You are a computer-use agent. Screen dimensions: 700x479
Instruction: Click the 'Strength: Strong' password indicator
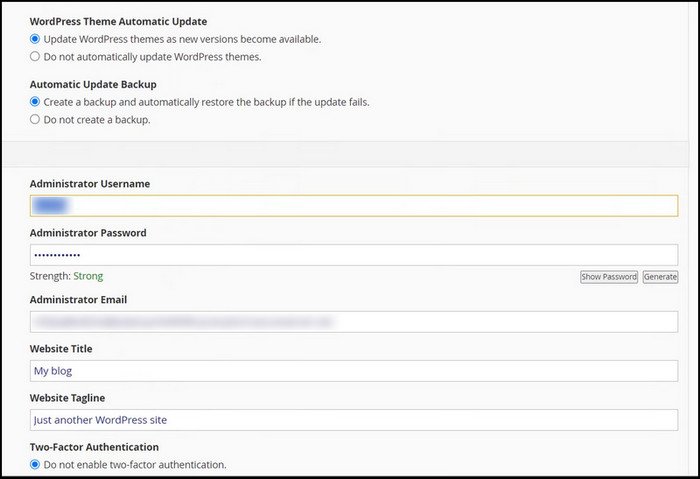(66, 276)
